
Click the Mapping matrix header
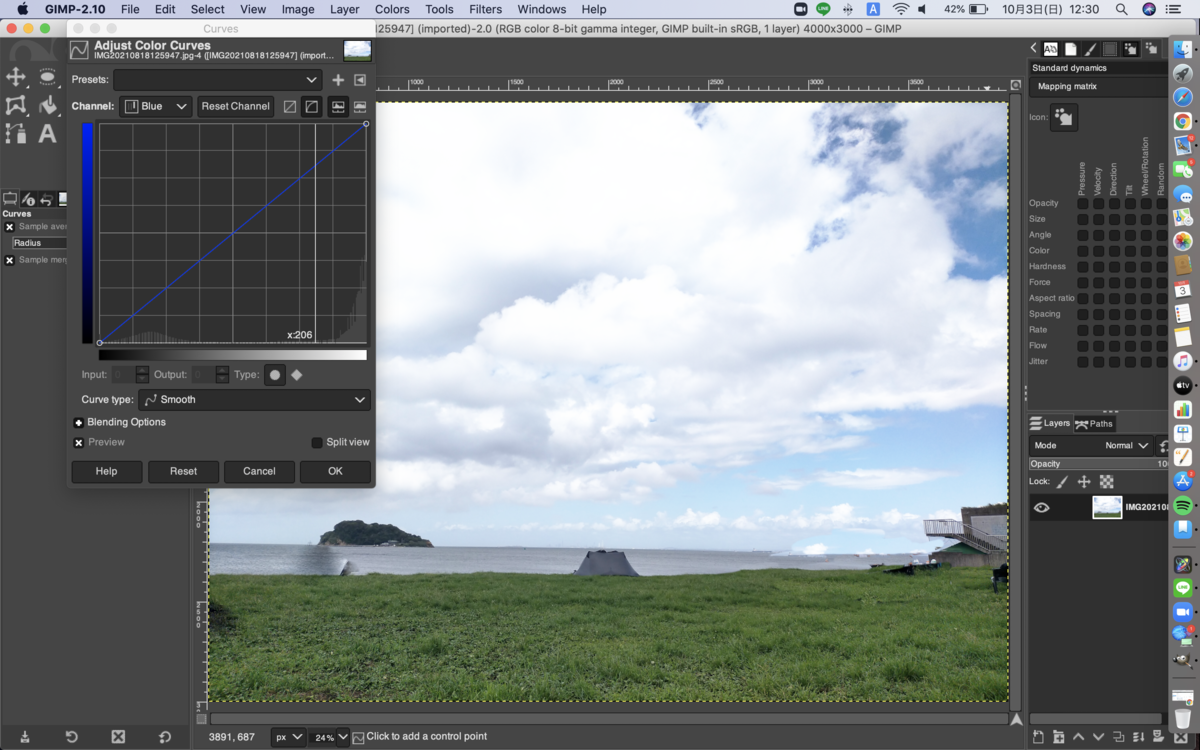tap(1098, 86)
